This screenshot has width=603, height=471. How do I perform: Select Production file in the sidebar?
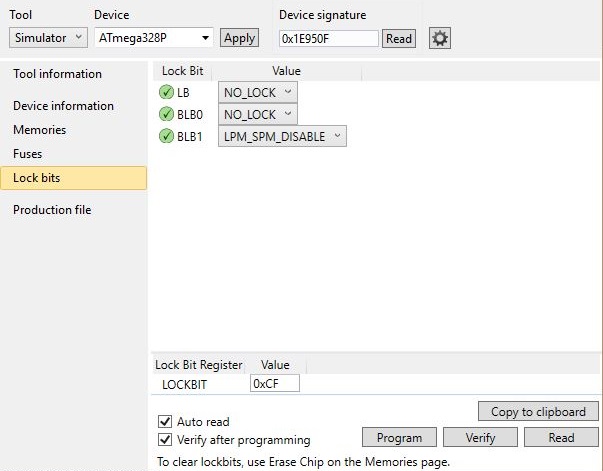(51, 210)
